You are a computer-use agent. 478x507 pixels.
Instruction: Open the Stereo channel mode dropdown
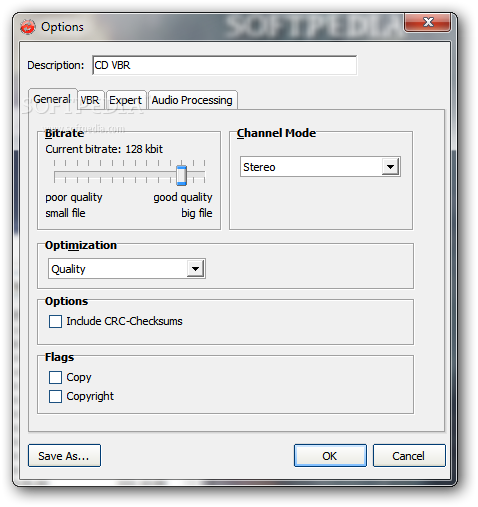point(320,167)
